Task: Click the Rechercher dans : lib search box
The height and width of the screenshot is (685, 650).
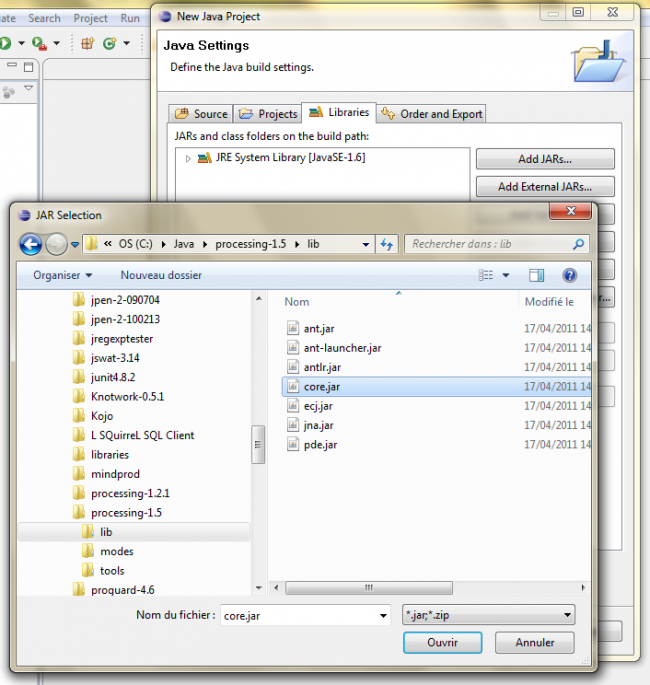Action: pos(497,244)
